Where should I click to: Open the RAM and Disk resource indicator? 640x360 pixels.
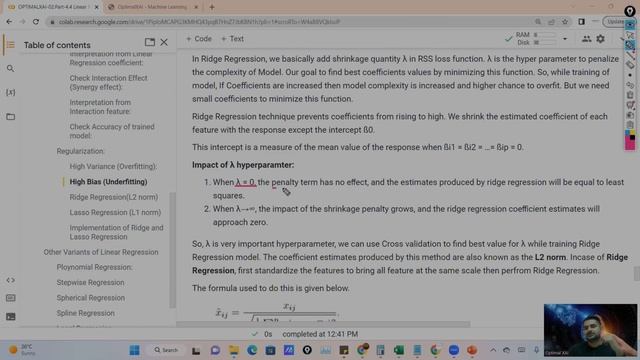coord(535,39)
